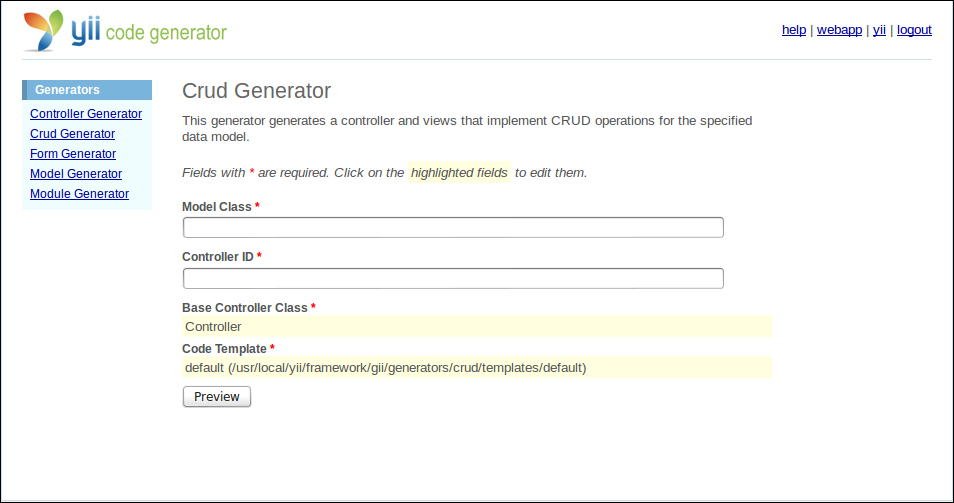Choose Model Generator in sidebar
The width and height of the screenshot is (954, 503).
(x=76, y=174)
